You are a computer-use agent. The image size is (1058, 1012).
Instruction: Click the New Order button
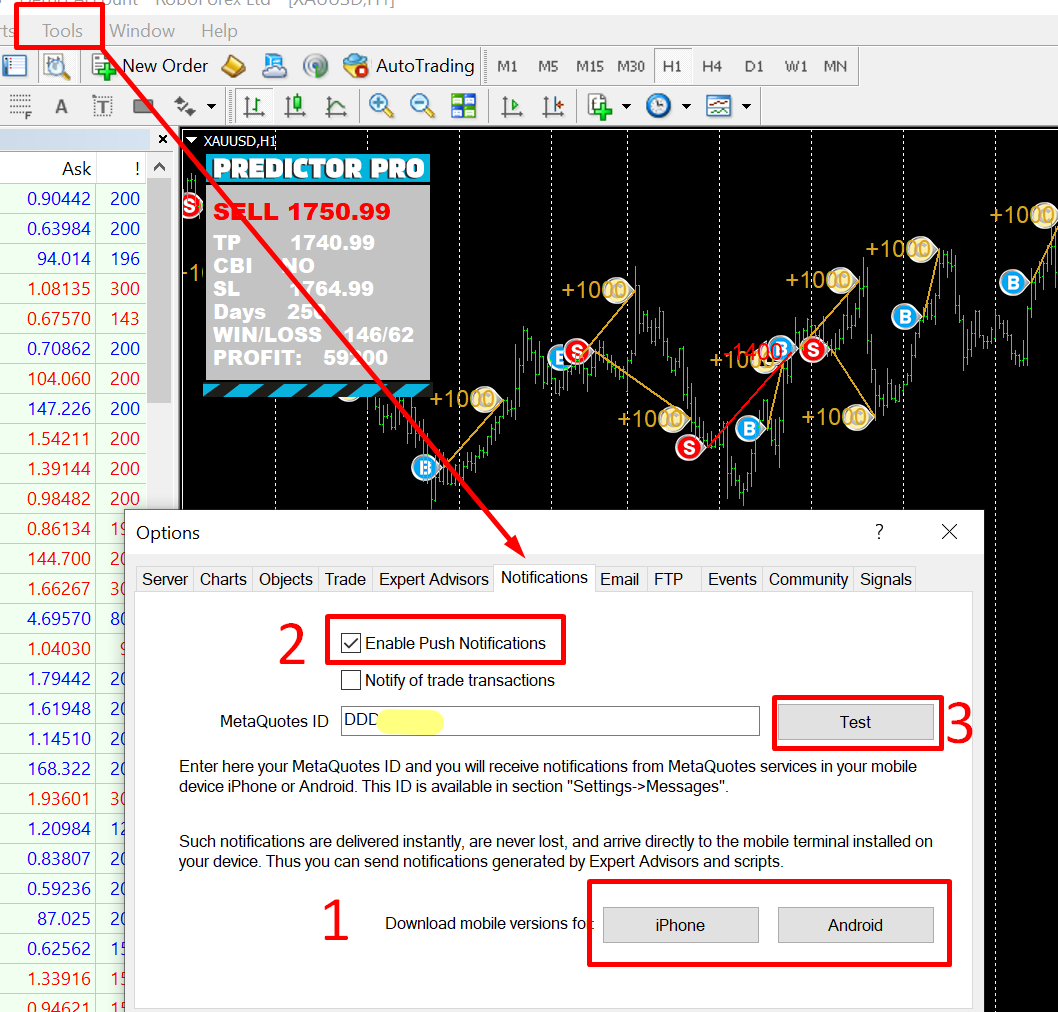coord(150,66)
